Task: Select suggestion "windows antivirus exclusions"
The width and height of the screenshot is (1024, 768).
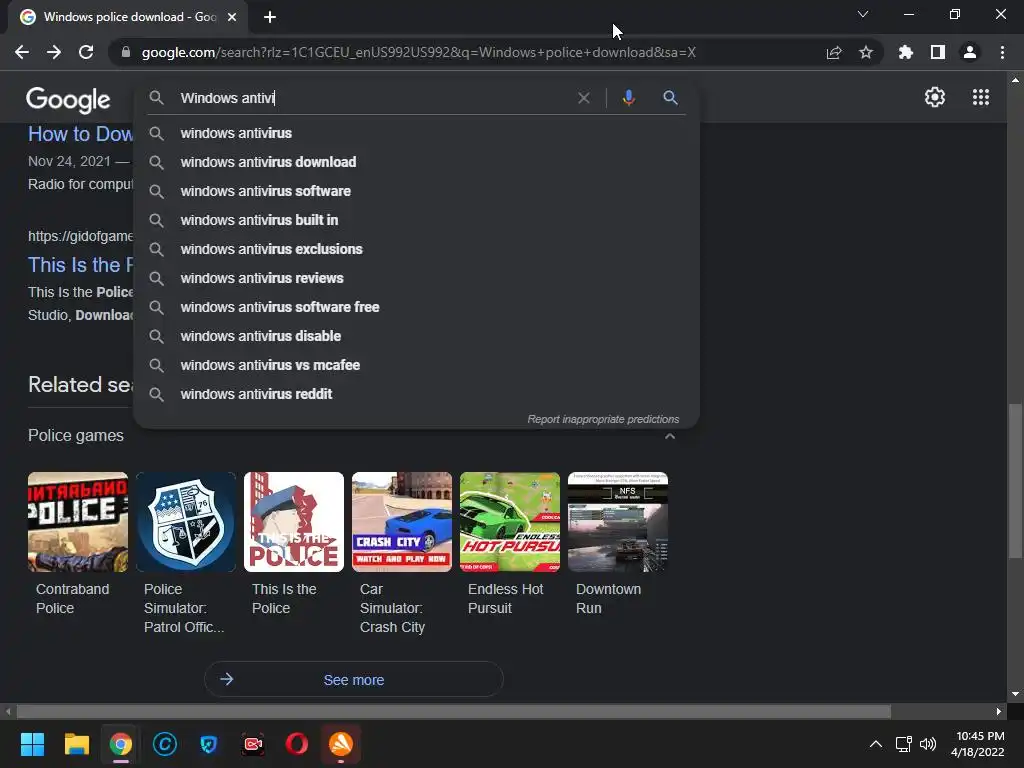Action: [416, 249]
